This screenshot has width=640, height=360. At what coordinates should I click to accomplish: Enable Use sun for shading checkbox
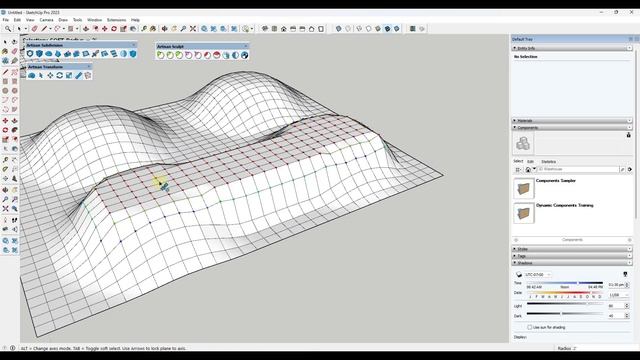(529, 327)
